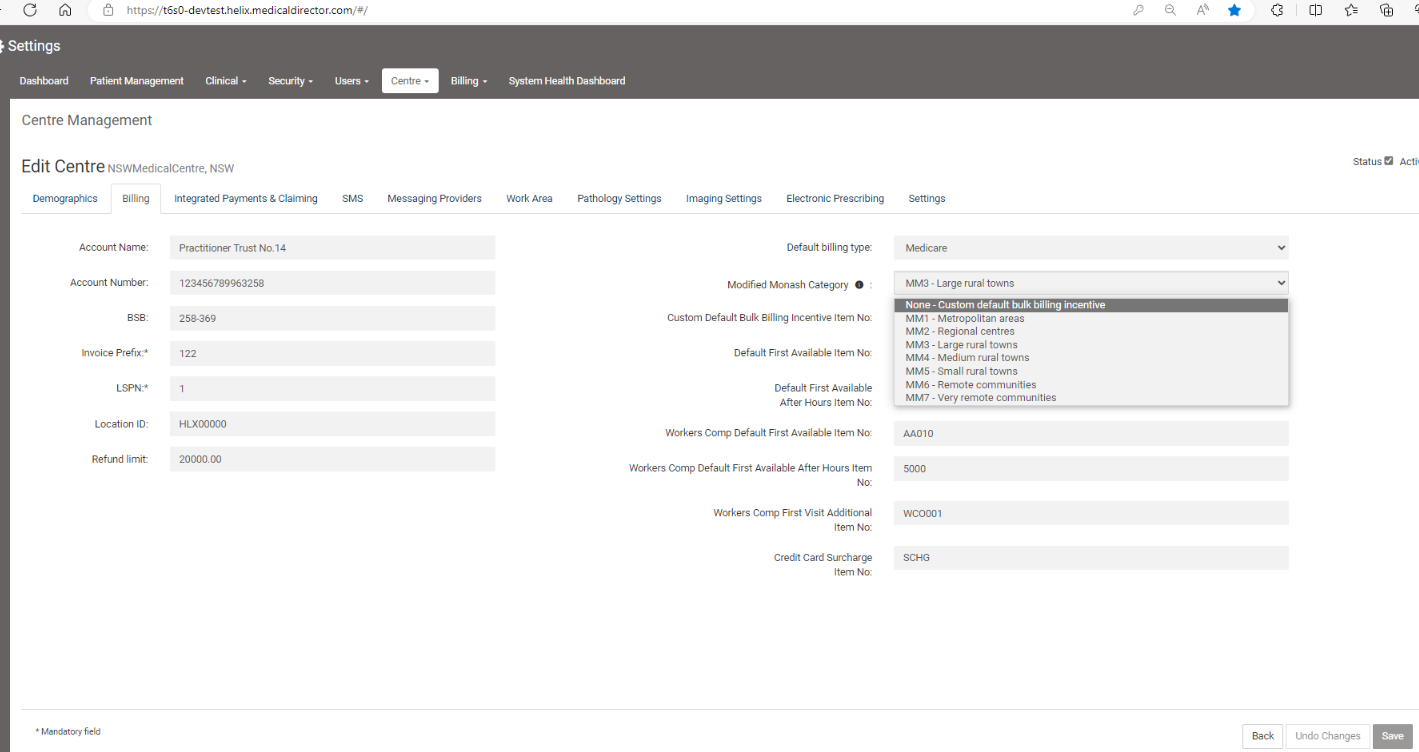1419x752 pixels.
Task: Open Patient Management in the navigation
Action: click(137, 81)
